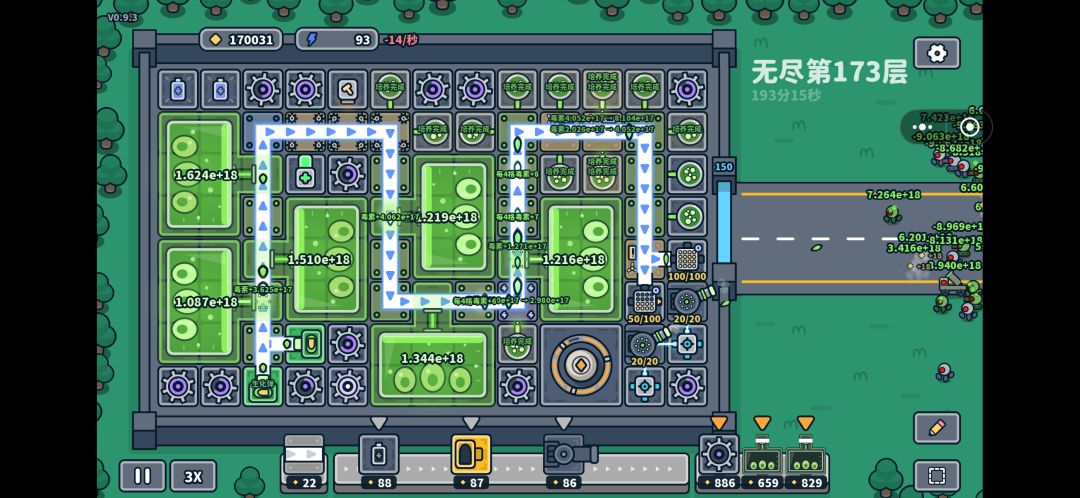Select the gear item costing 886
The width and height of the screenshot is (1080, 498).
pos(719,462)
